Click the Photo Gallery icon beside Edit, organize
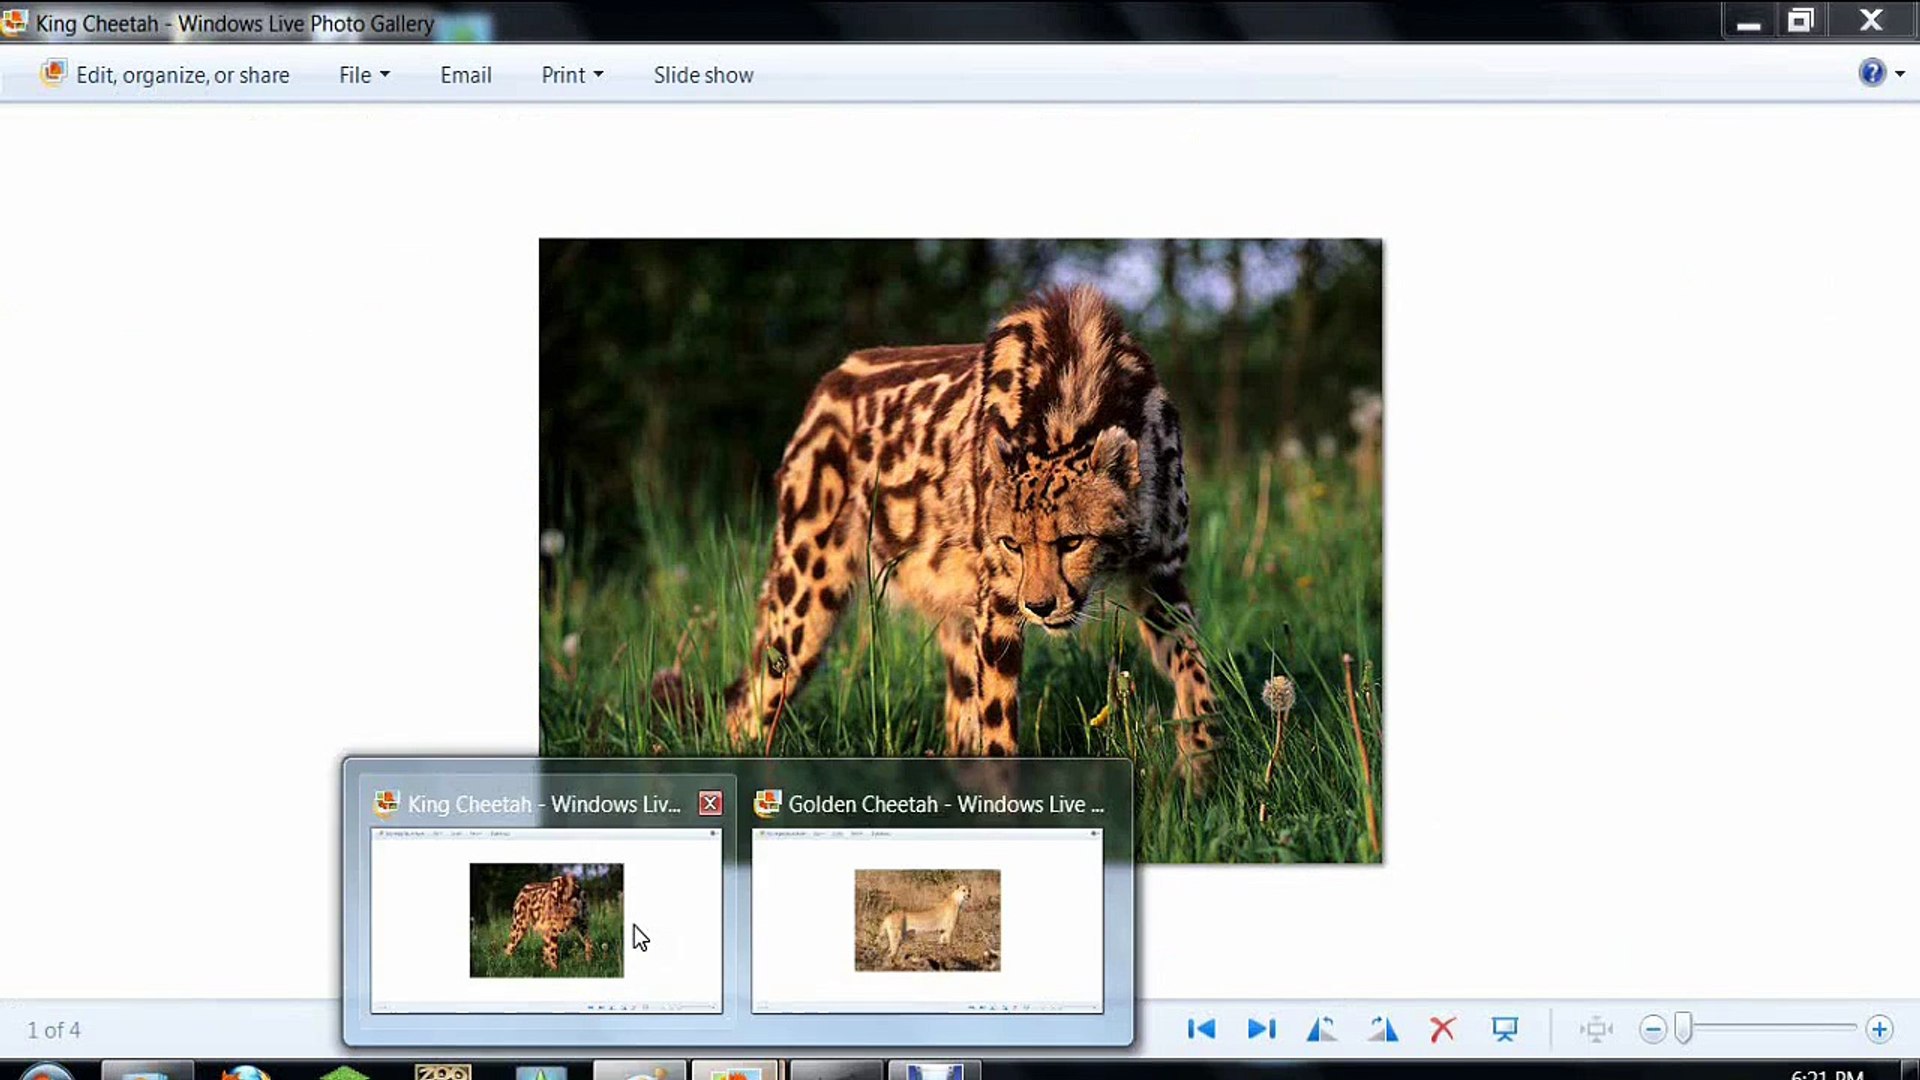The height and width of the screenshot is (1080, 1920). click(x=53, y=73)
